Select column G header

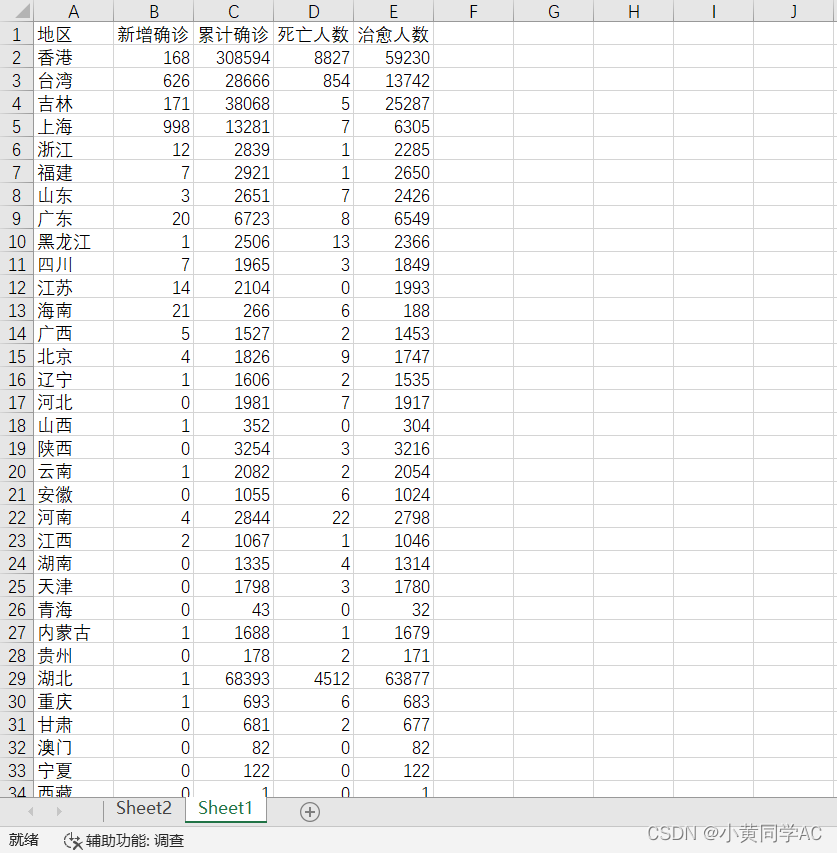[553, 11]
